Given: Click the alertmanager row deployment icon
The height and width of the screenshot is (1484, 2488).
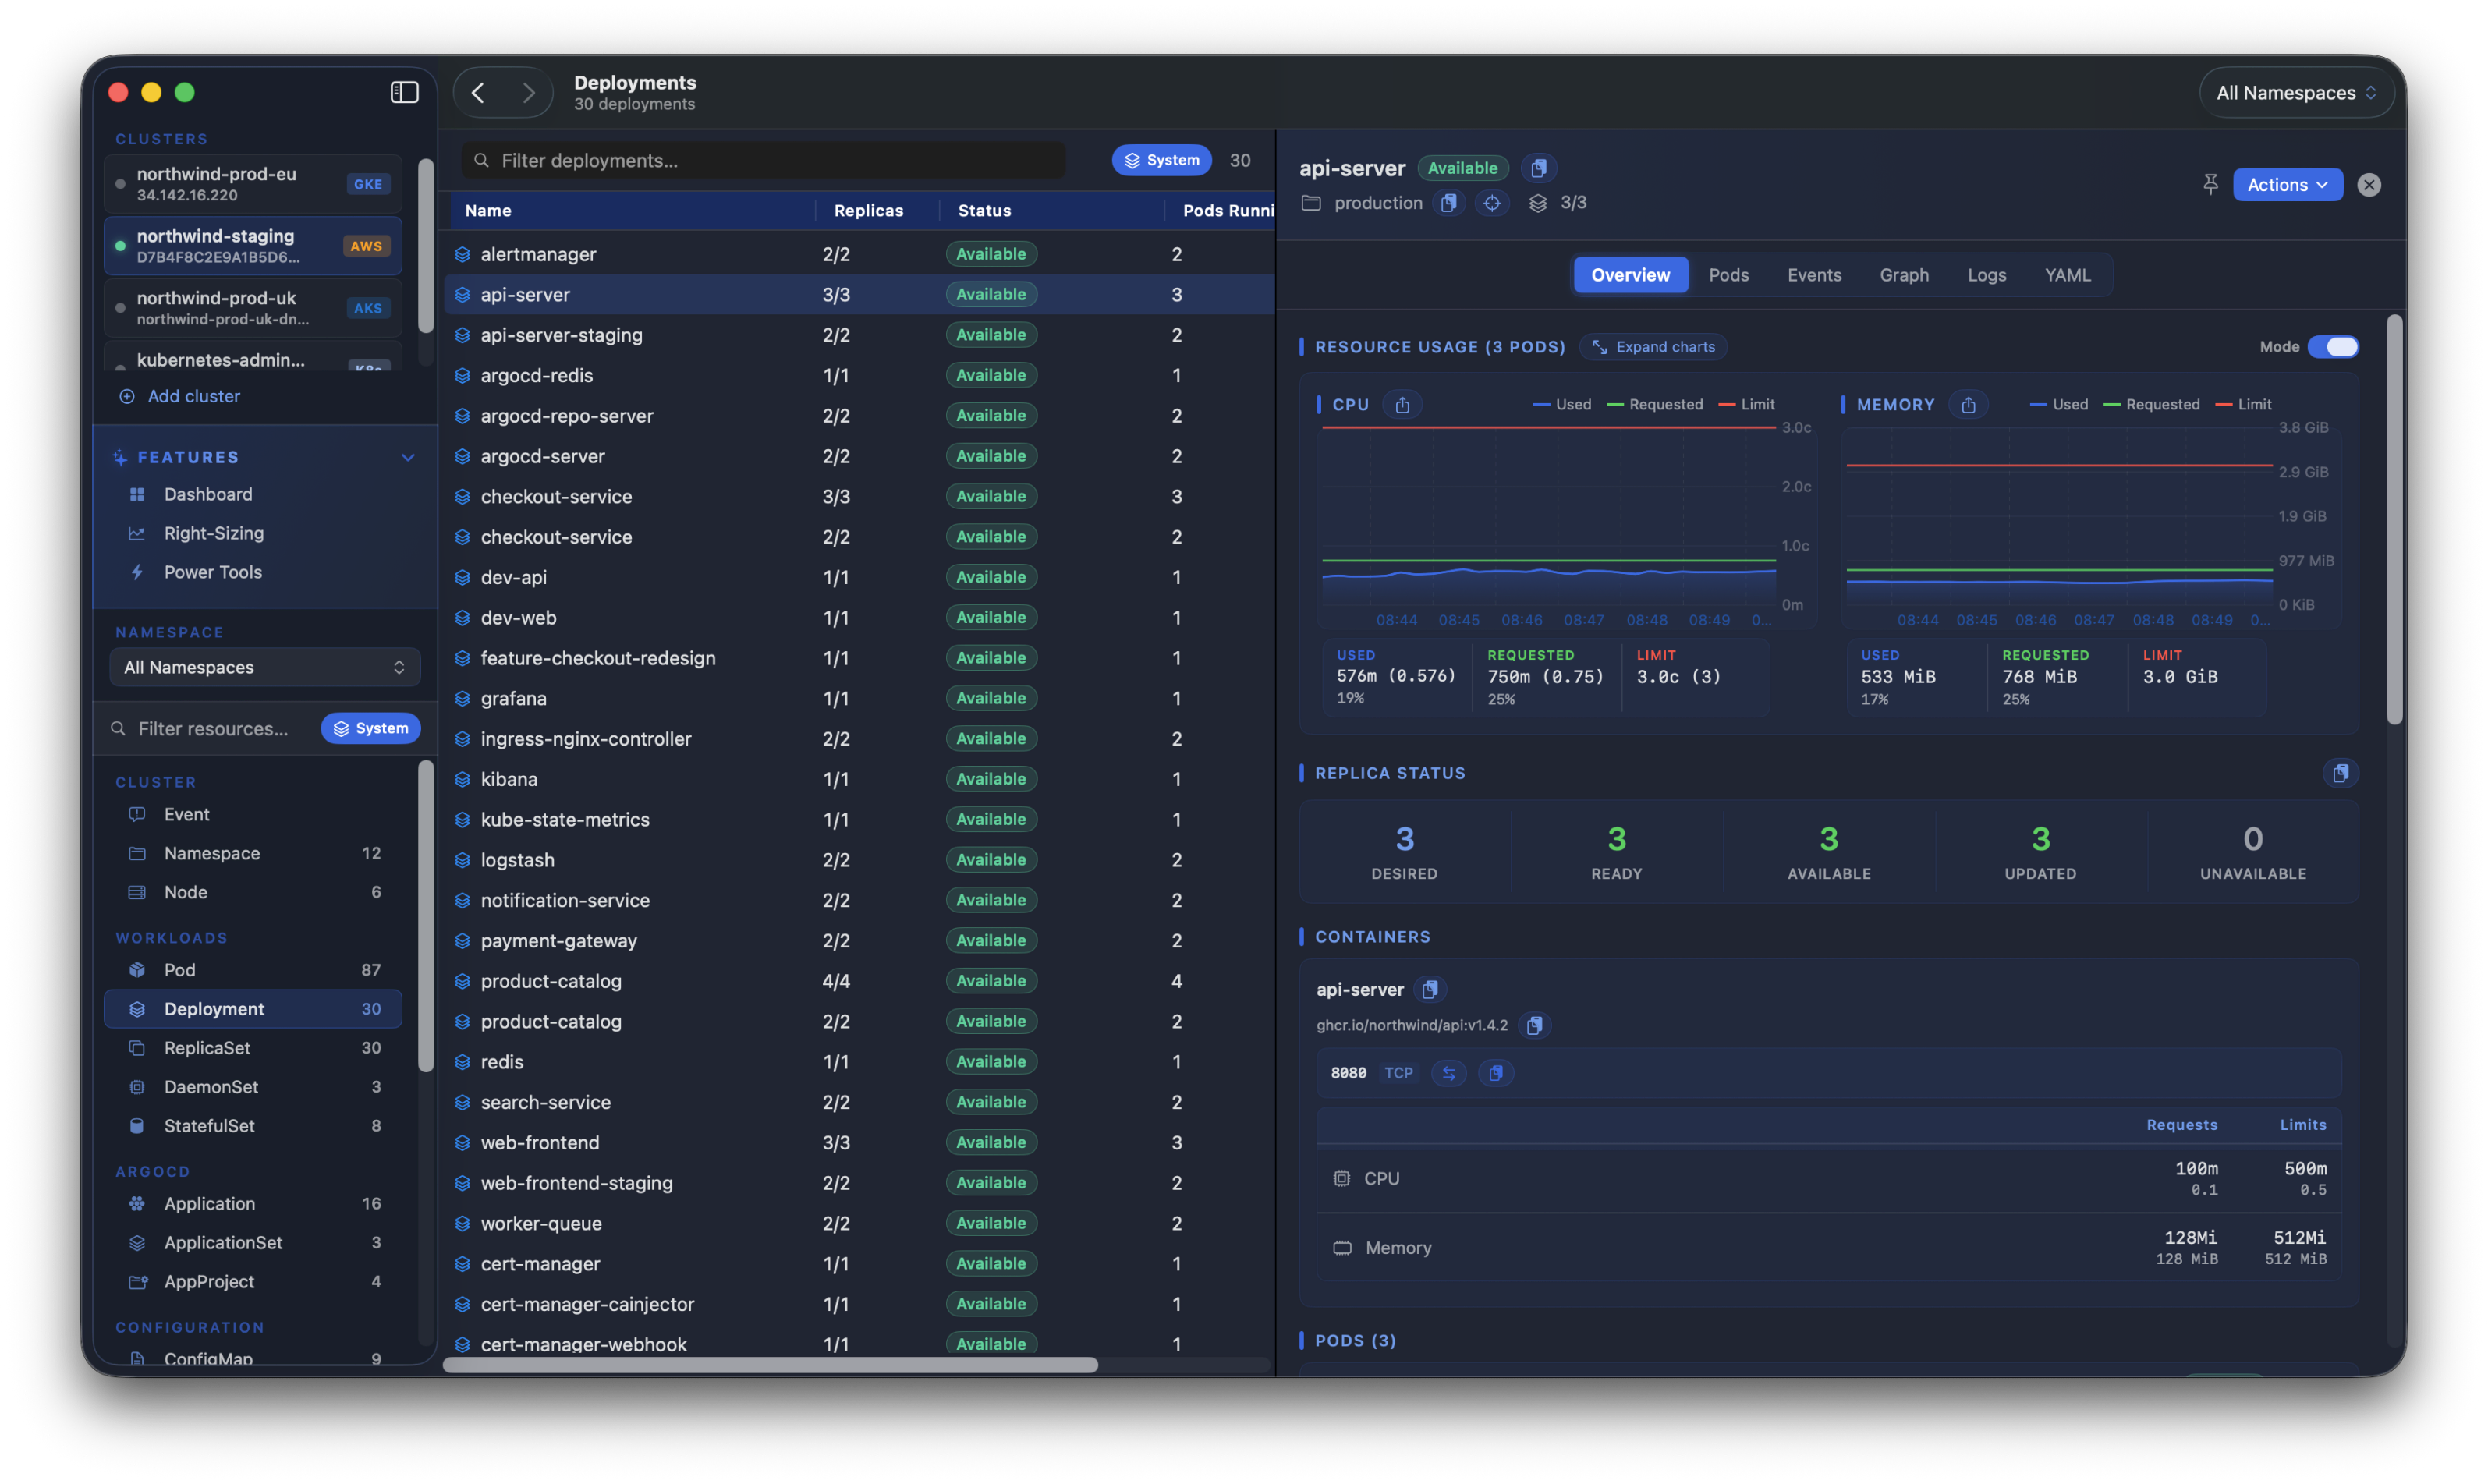Looking at the screenshot, I should pyautogui.click(x=462, y=254).
